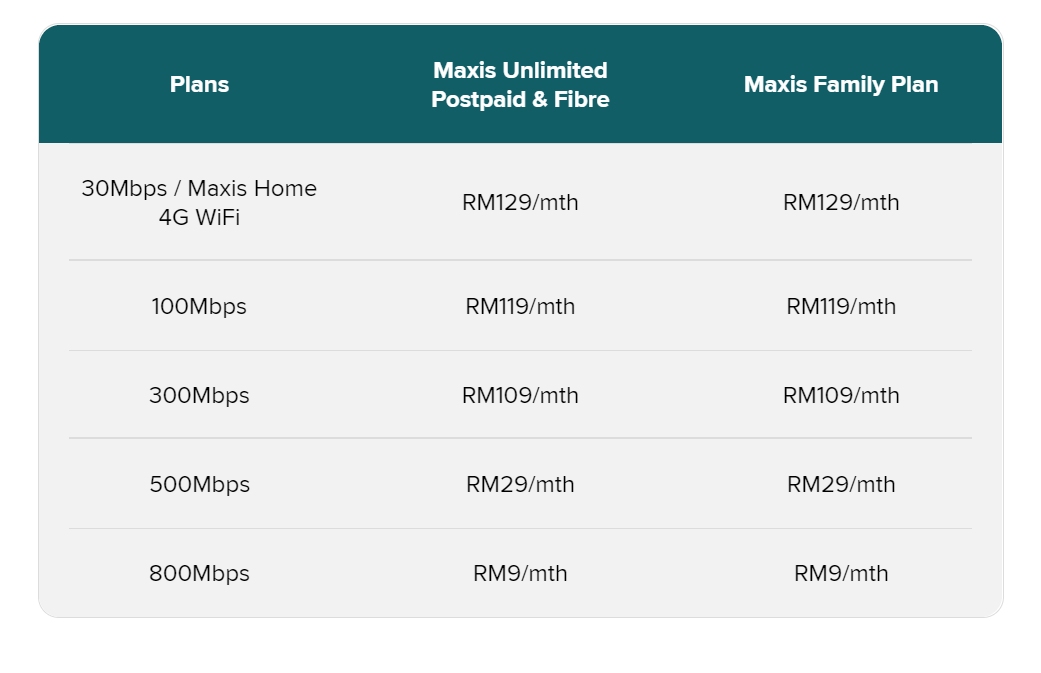The image size is (1041, 673).
Task: Select RM29/mth under Maxis Family Plan
Action: point(841,484)
